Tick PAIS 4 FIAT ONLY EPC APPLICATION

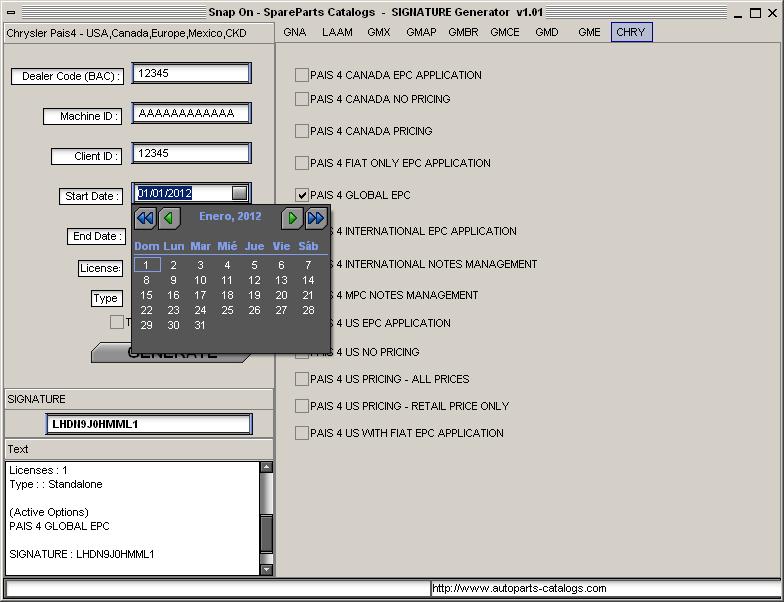302,163
